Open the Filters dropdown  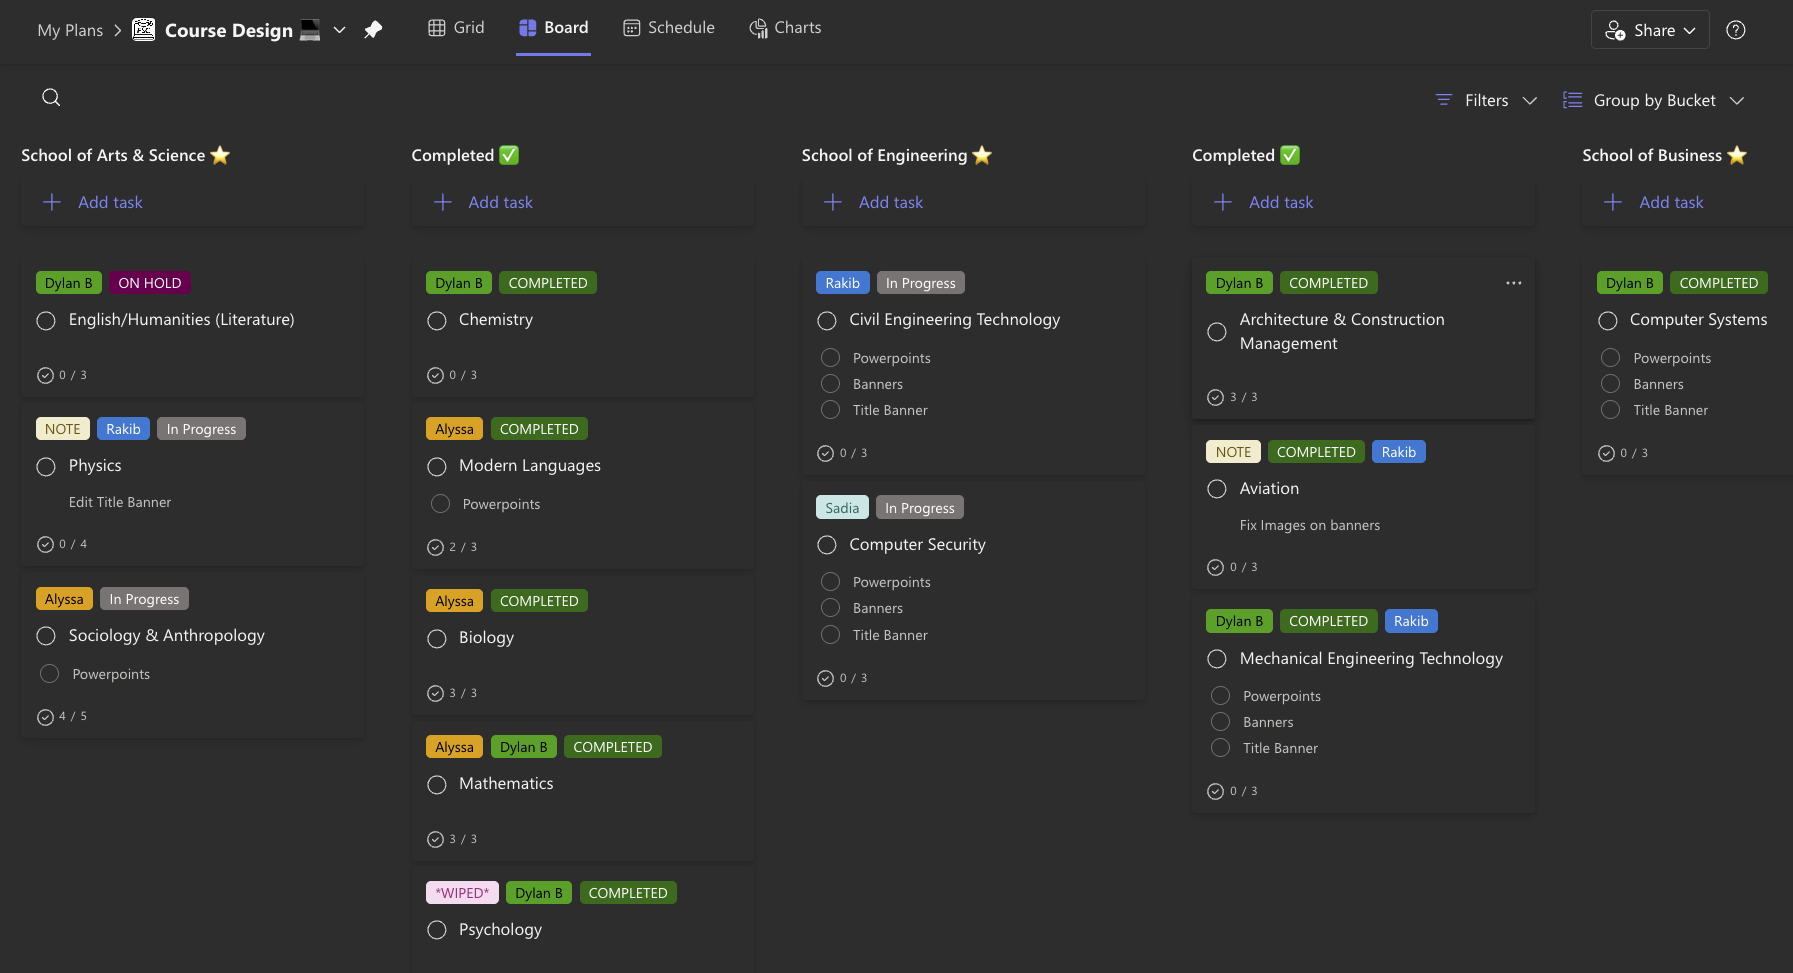point(1486,100)
